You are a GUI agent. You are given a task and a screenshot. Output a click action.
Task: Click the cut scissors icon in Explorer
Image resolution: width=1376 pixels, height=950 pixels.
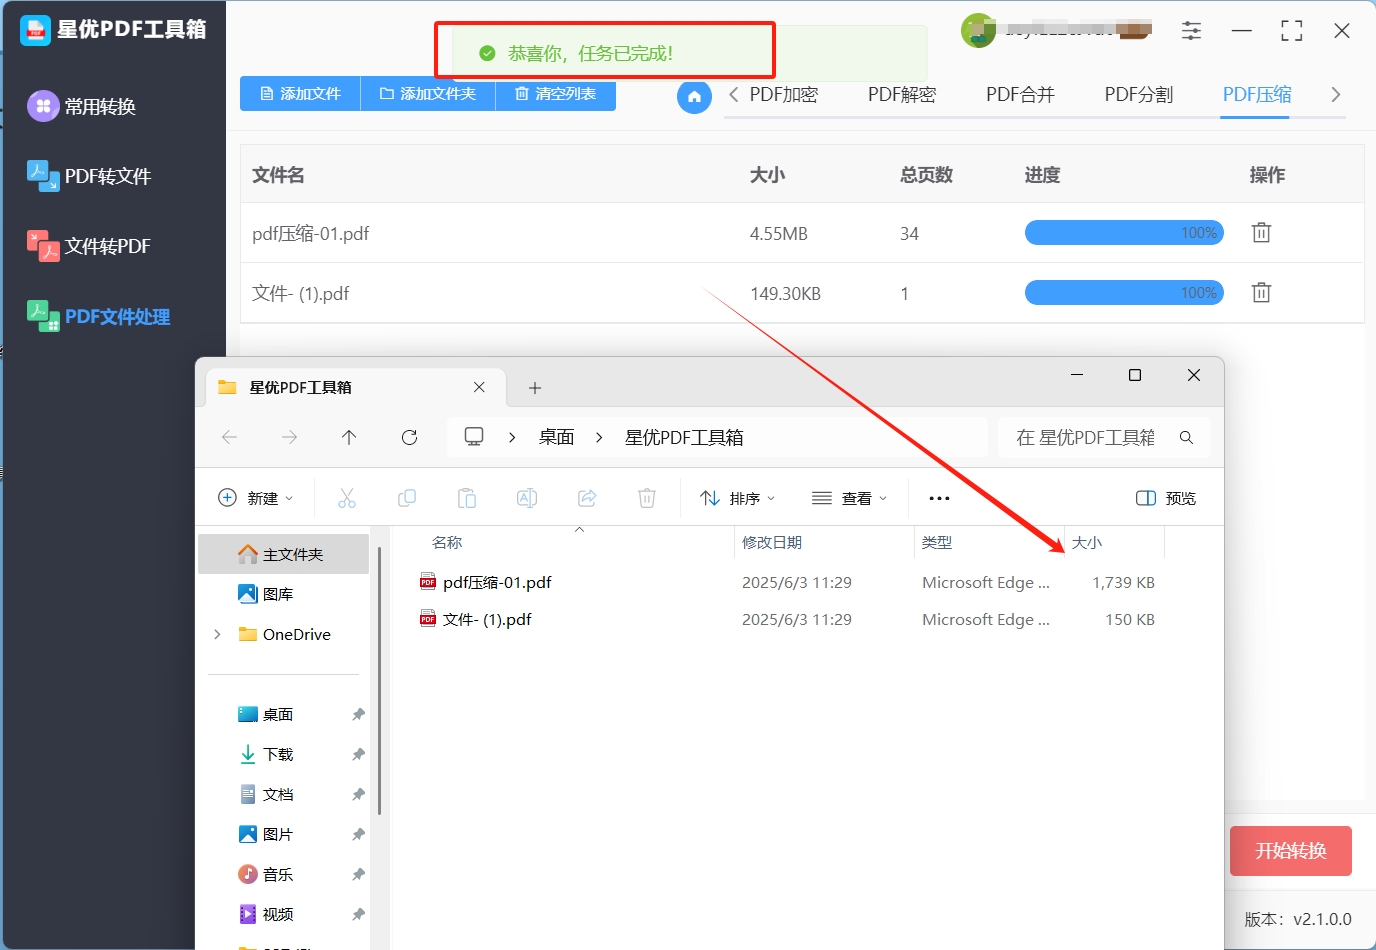coord(347,498)
